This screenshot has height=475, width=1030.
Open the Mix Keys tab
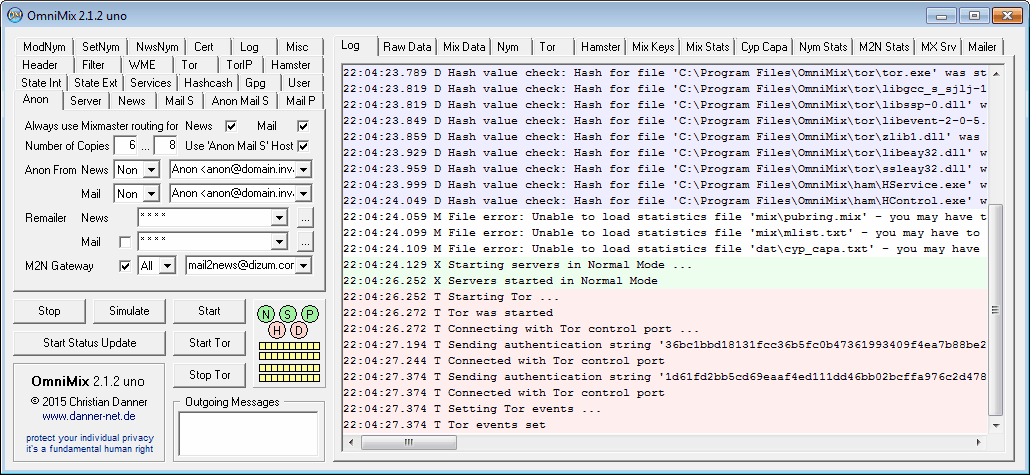point(653,47)
